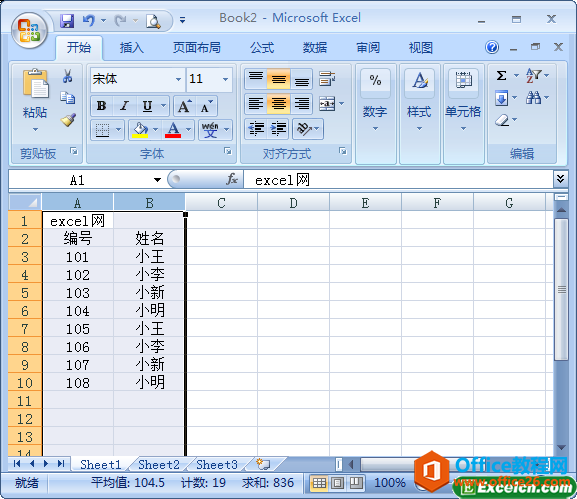The height and width of the screenshot is (499, 577).
Task: Open the 数据 tab
Action: click(315, 48)
